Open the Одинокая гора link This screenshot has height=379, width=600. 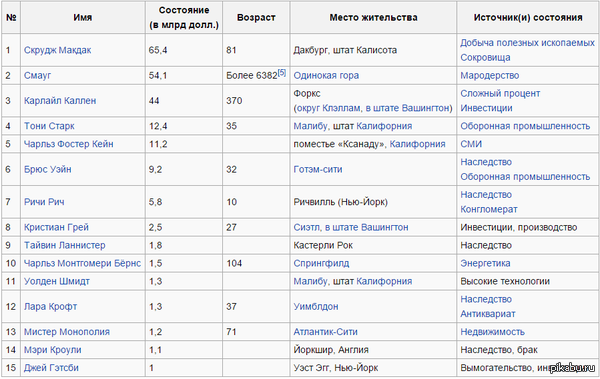coord(326,75)
